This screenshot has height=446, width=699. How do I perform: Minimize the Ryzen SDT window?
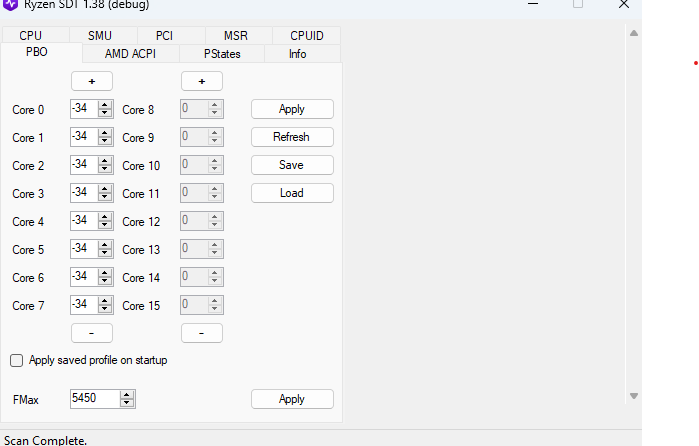tap(533, 4)
